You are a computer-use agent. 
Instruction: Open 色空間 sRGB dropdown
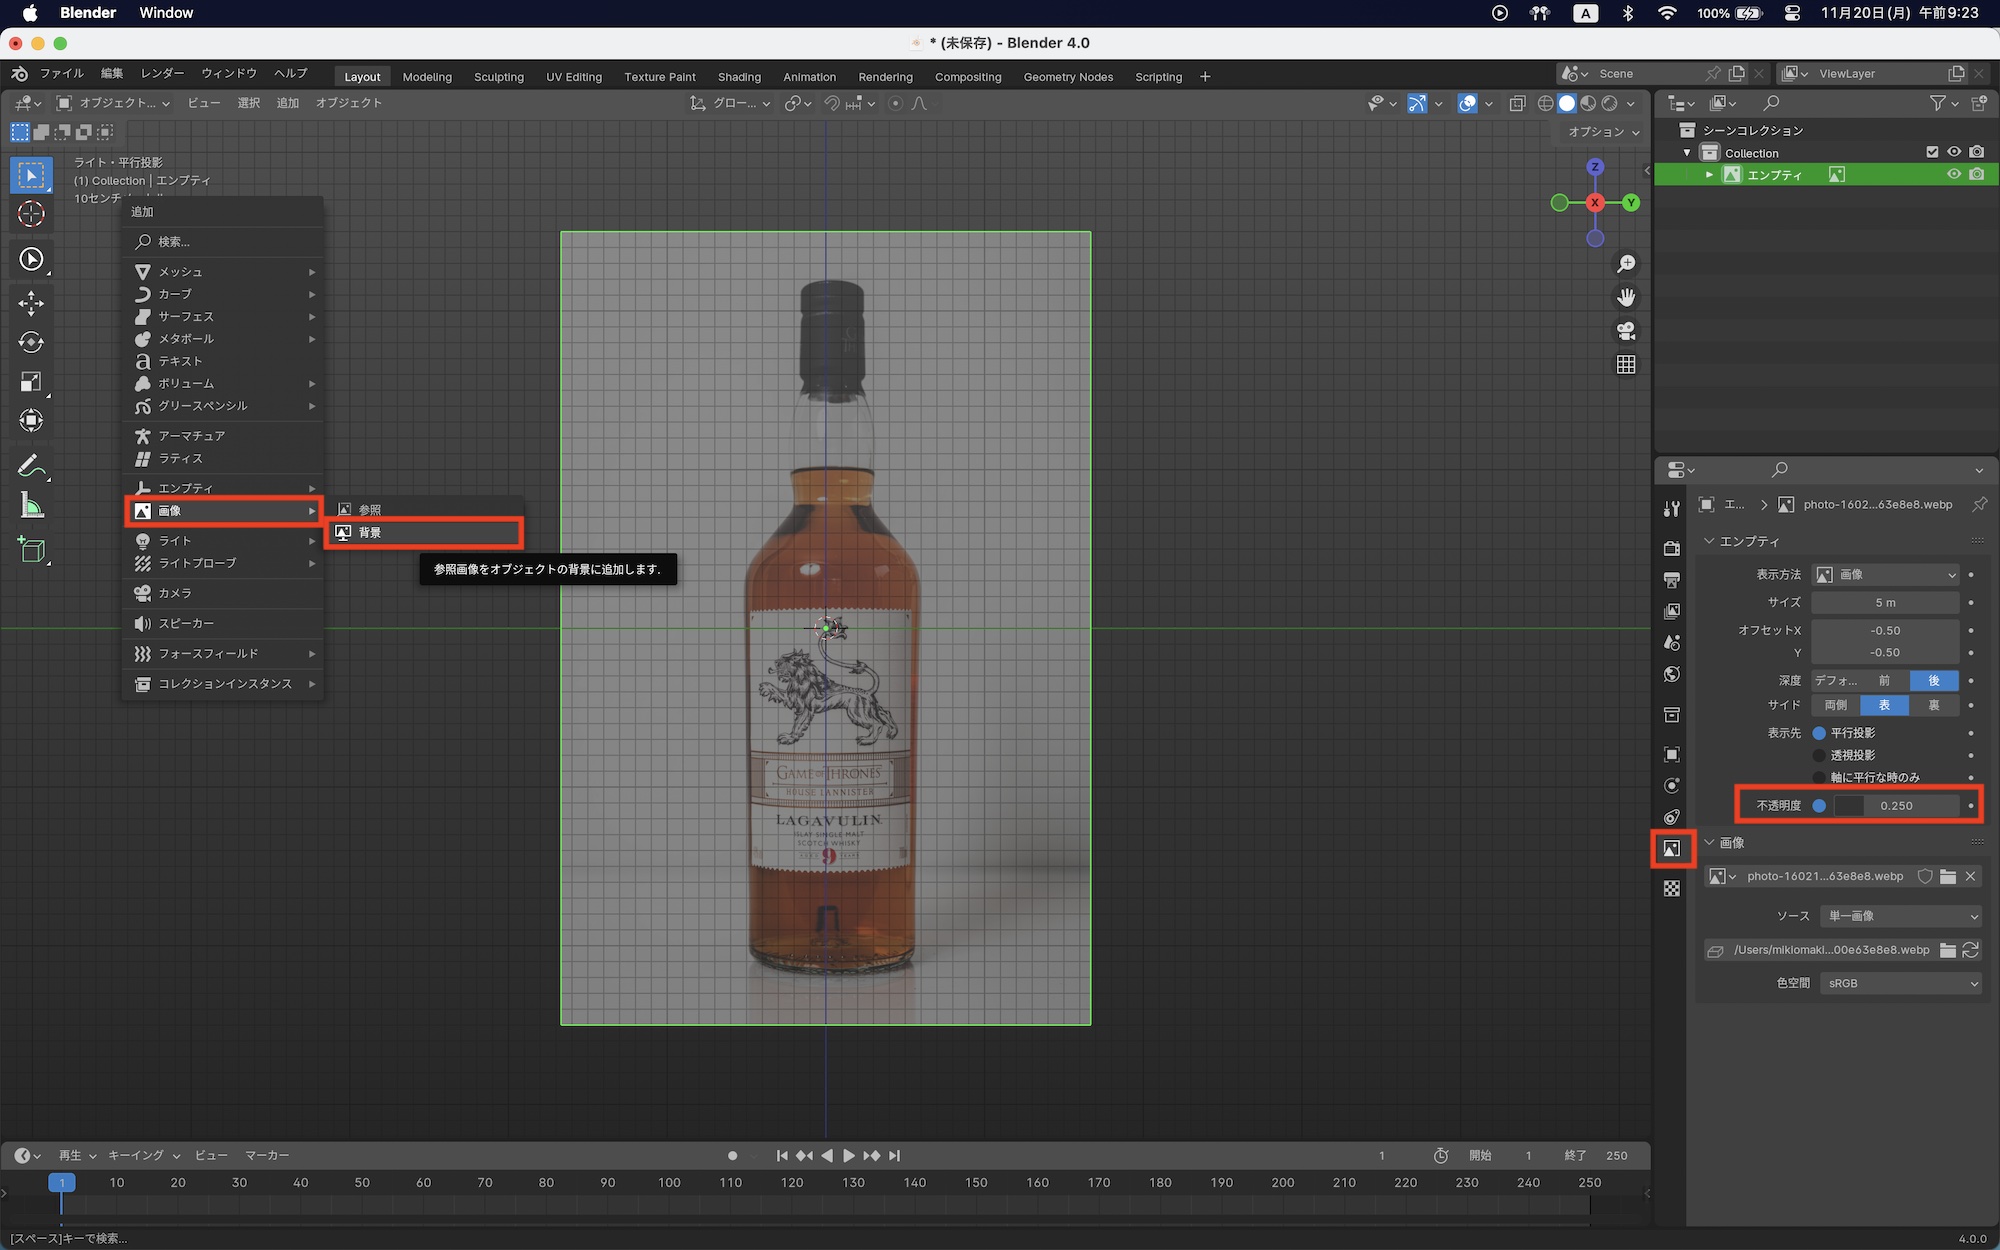coord(1899,983)
